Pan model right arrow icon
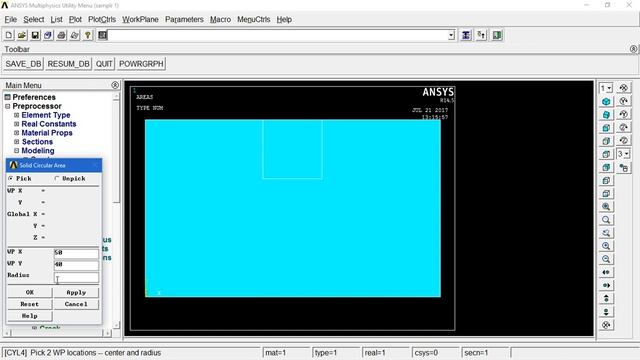The height and width of the screenshot is (360, 640). 606,285
